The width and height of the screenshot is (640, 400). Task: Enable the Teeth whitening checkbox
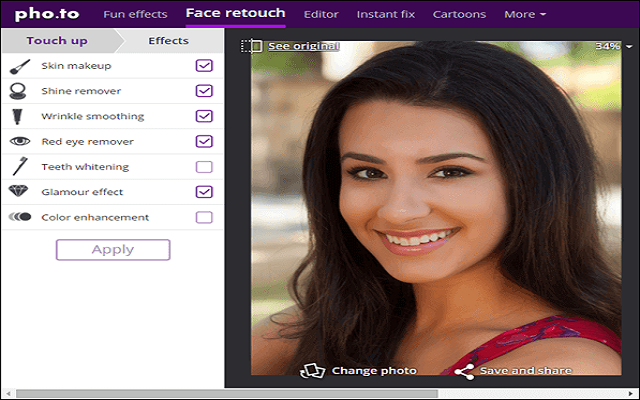204,167
